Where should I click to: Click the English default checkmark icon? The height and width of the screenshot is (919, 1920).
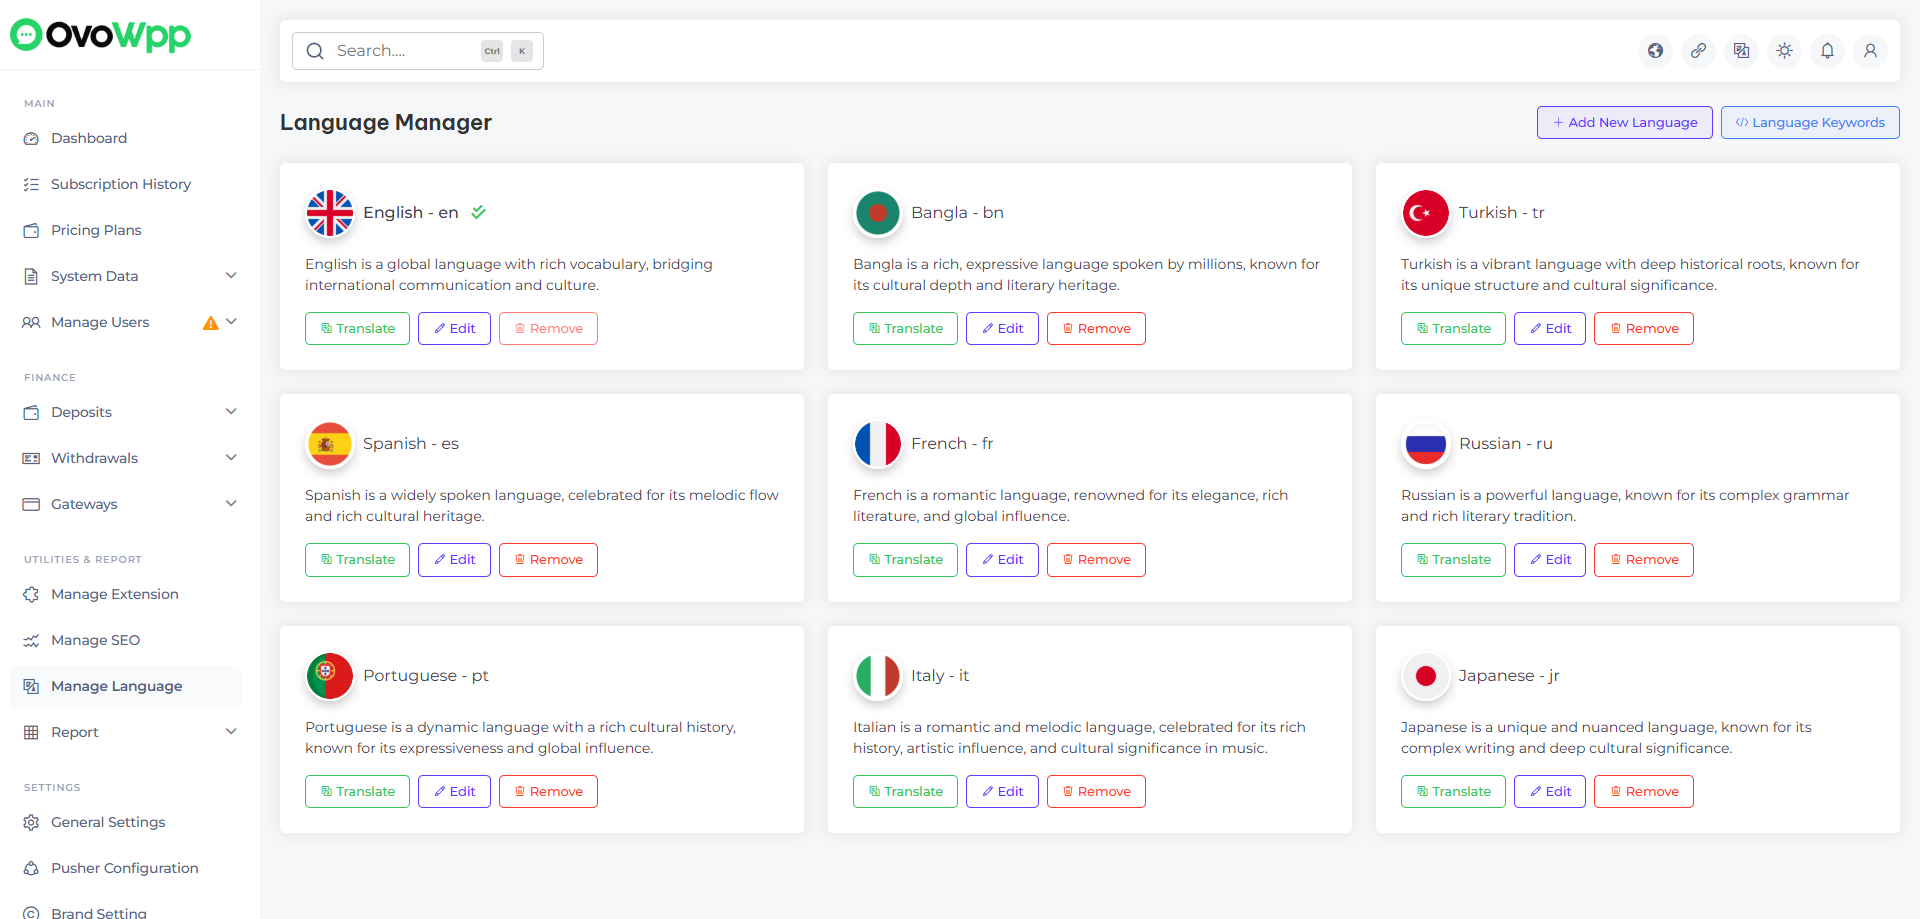click(479, 212)
